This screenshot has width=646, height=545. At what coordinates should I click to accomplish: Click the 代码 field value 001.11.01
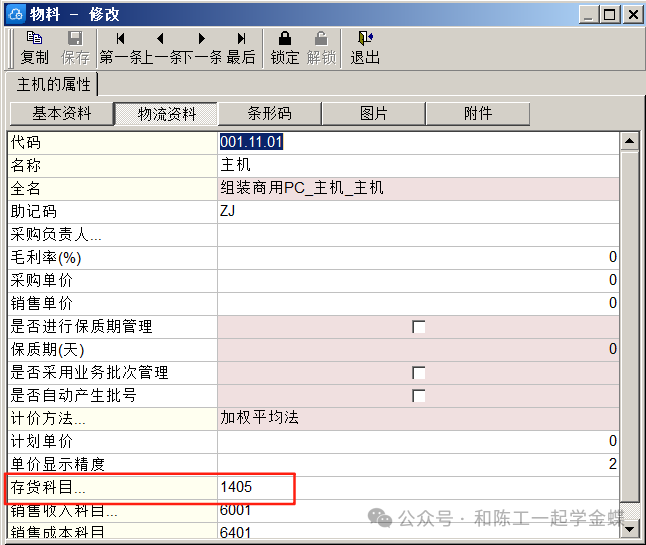pyautogui.click(x=252, y=143)
